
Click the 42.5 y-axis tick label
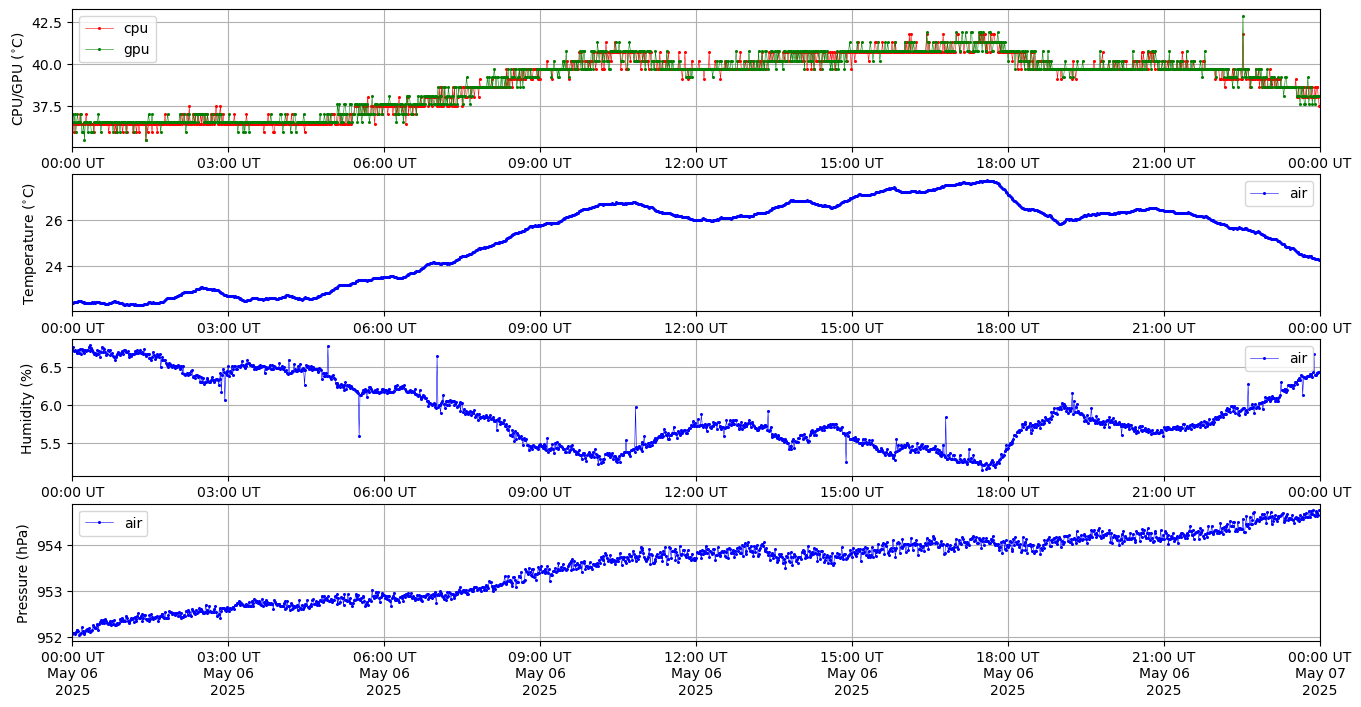pyautogui.click(x=48, y=22)
